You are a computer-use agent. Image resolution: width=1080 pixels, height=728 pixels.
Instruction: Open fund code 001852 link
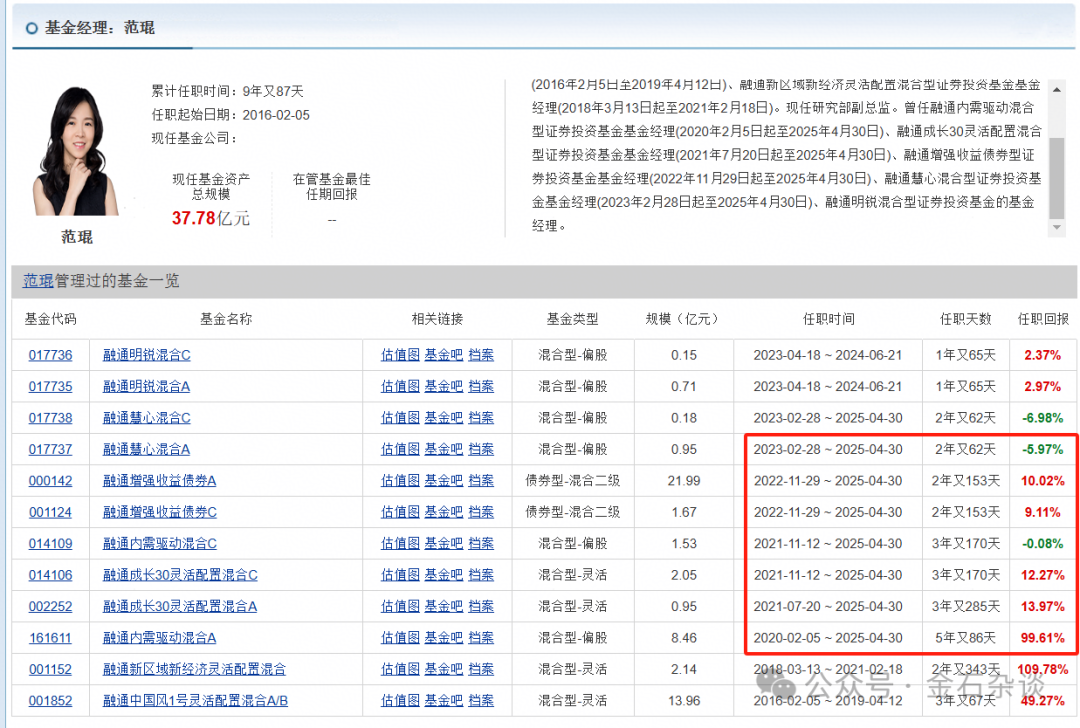(x=50, y=701)
